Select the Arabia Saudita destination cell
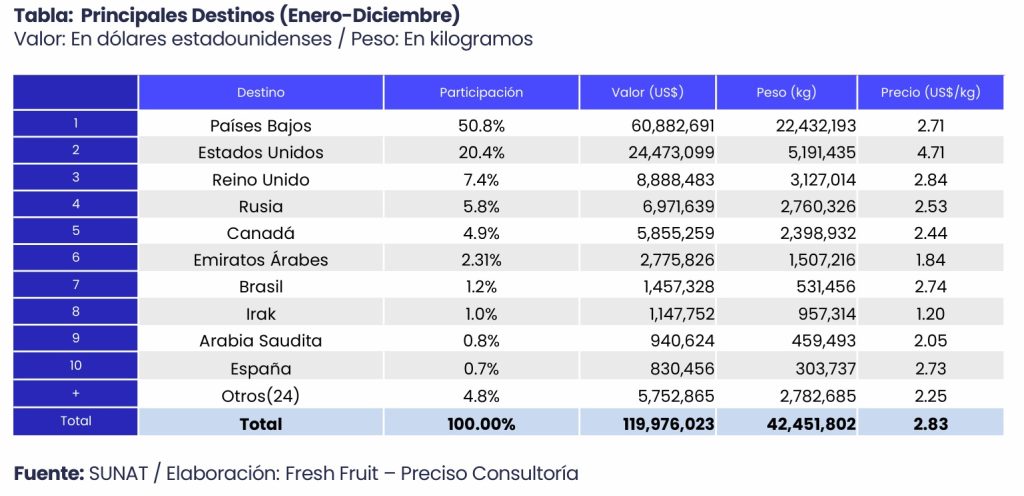 261,341
